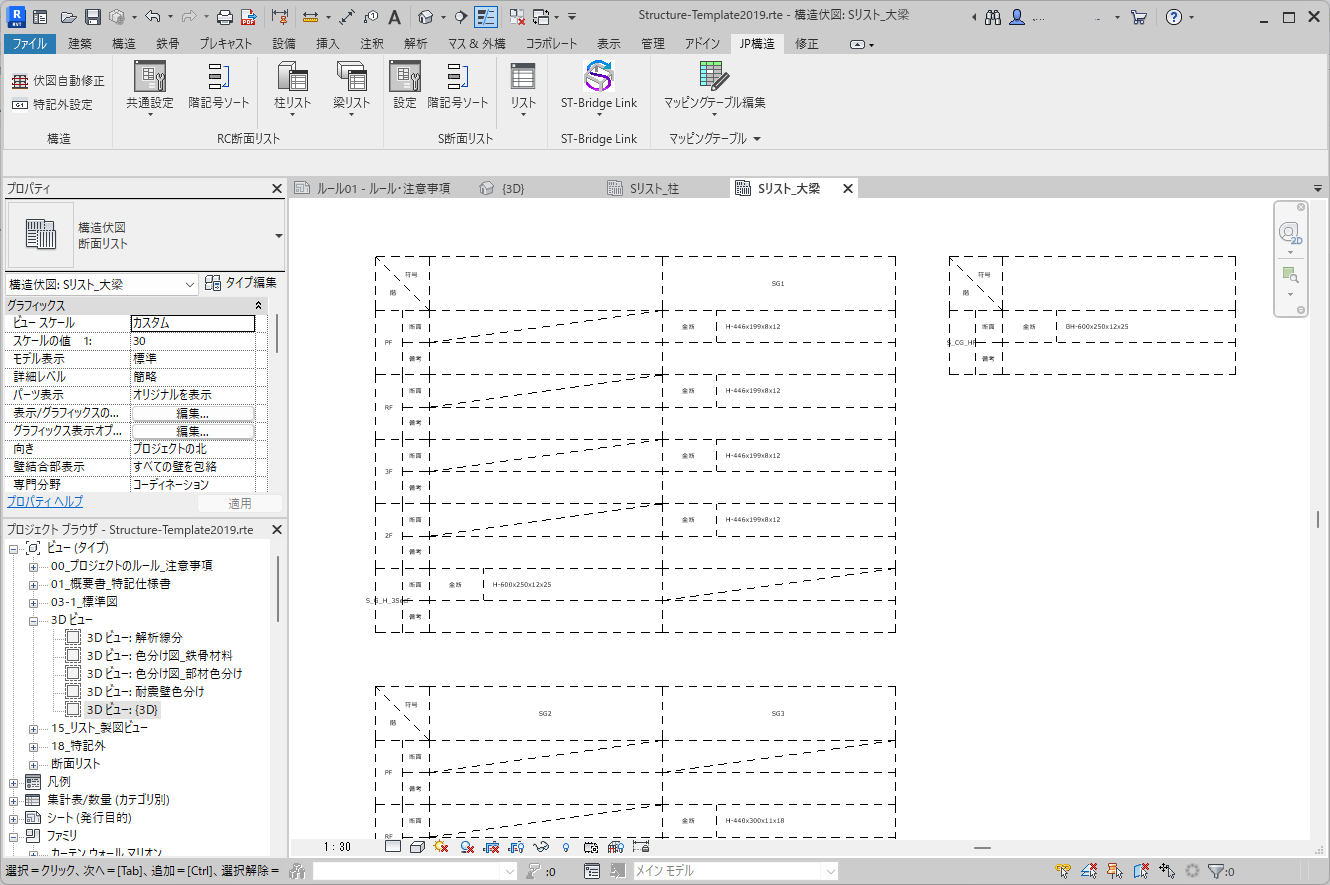The height and width of the screenshot is (885, 1330).
Task: Open マッピングテーブル編集 tool
Action: click(712, 80)
